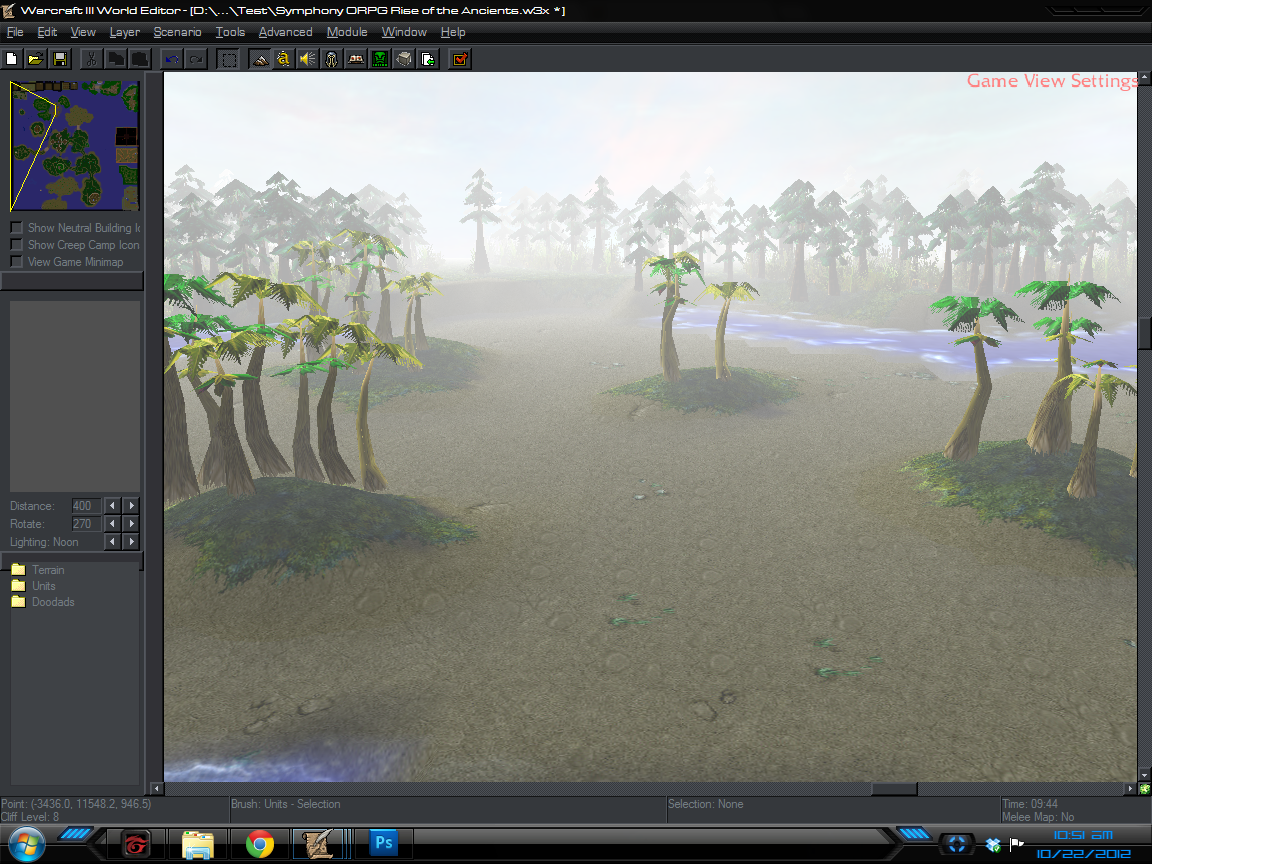Open the Module menu
Viewport: 1276px width, 864px height.
point(347,32)
